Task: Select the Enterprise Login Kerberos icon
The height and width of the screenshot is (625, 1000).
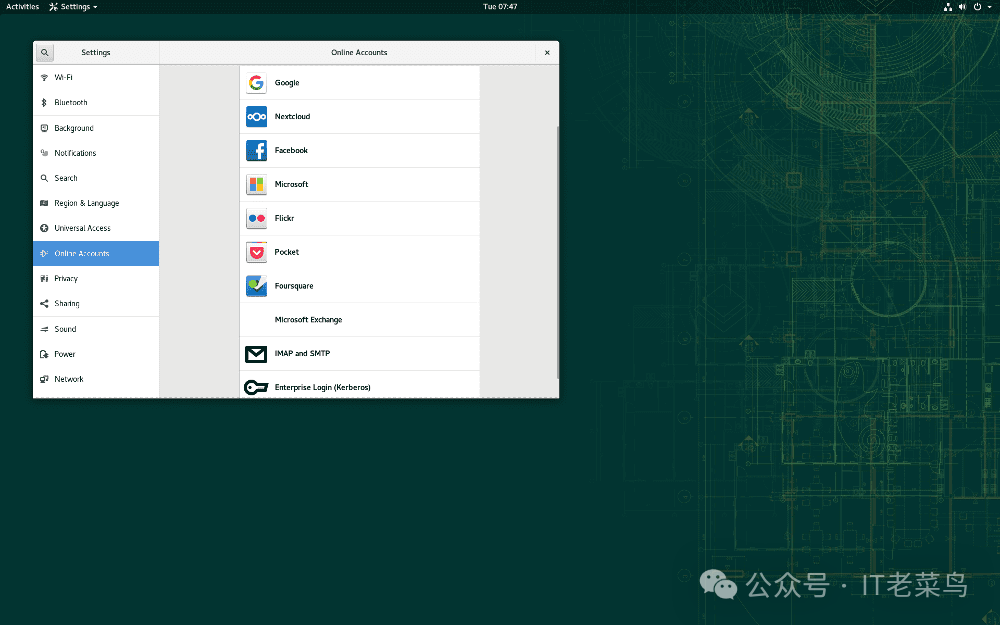Action: (256, 387)
